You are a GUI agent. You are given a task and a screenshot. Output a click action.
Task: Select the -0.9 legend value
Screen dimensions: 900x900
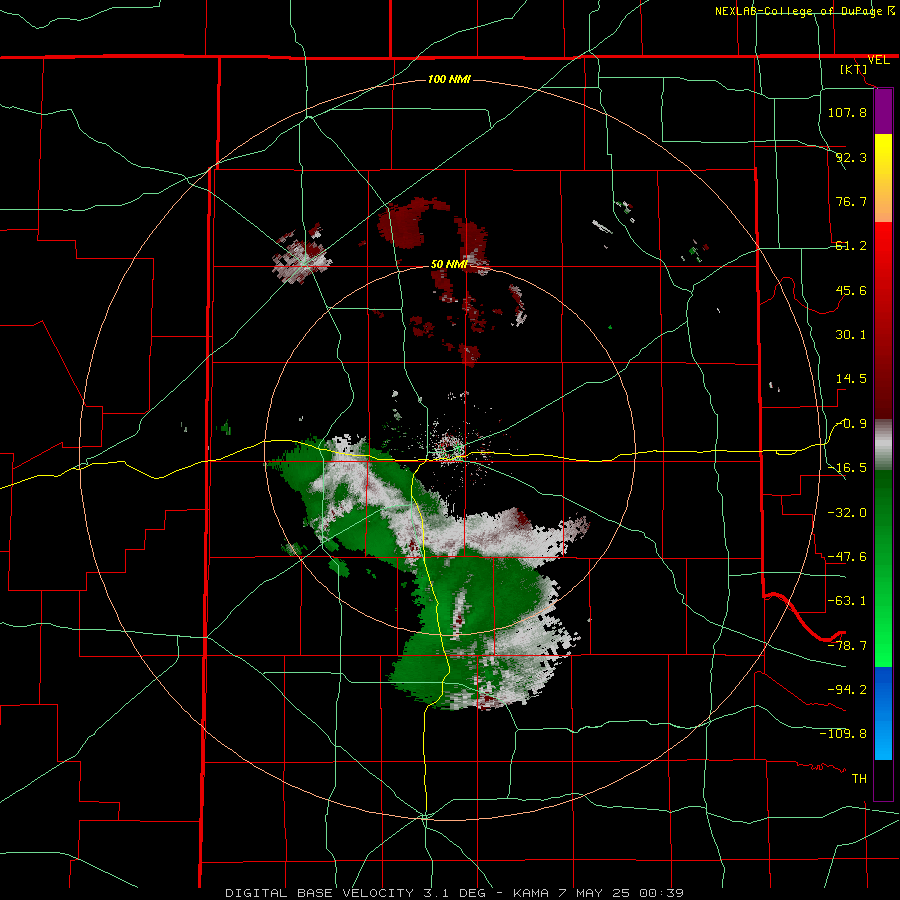[851, 424]
